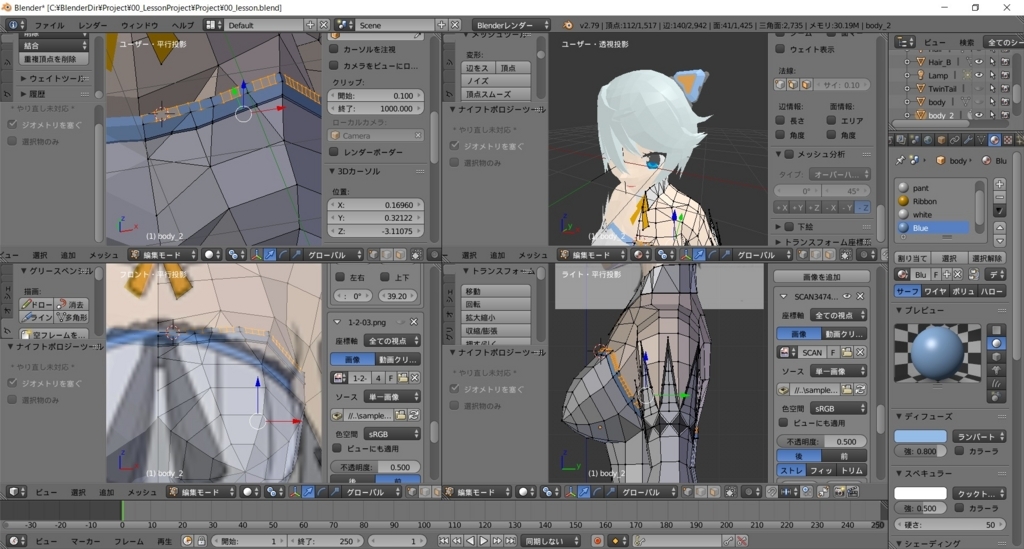Enable 長さ edge info checkbox
The width and height of the screenshot is (1024, 549).
[780, 120]
